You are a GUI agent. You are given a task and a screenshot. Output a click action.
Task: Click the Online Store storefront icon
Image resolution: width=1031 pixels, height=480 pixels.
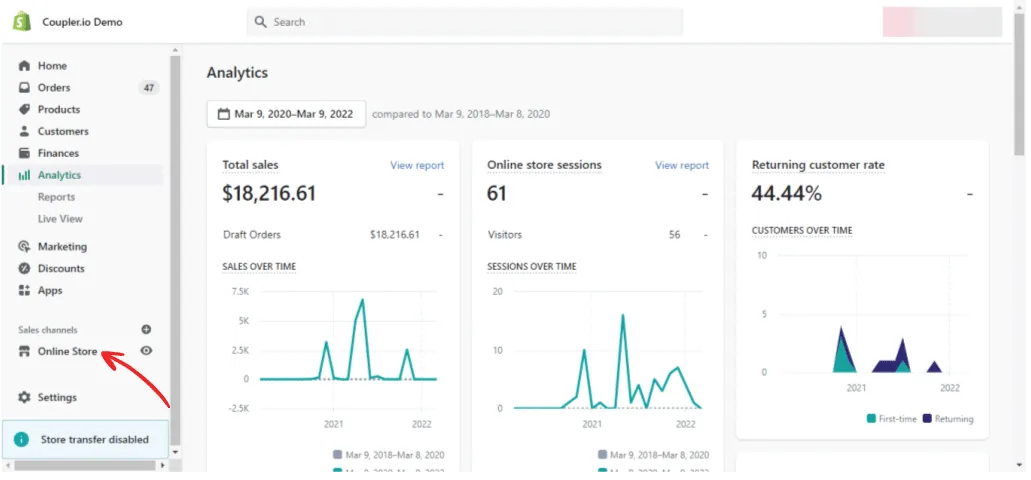coord(24,351)
